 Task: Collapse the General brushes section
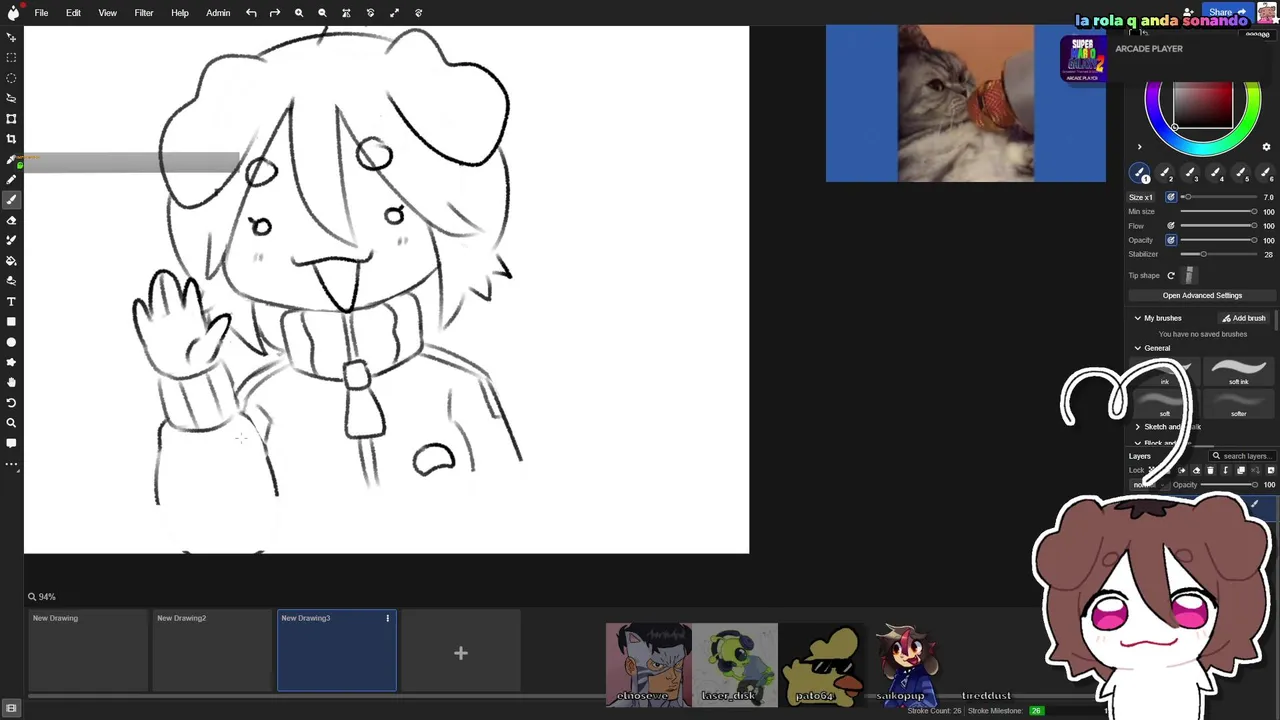click(x=1137, y=348)
